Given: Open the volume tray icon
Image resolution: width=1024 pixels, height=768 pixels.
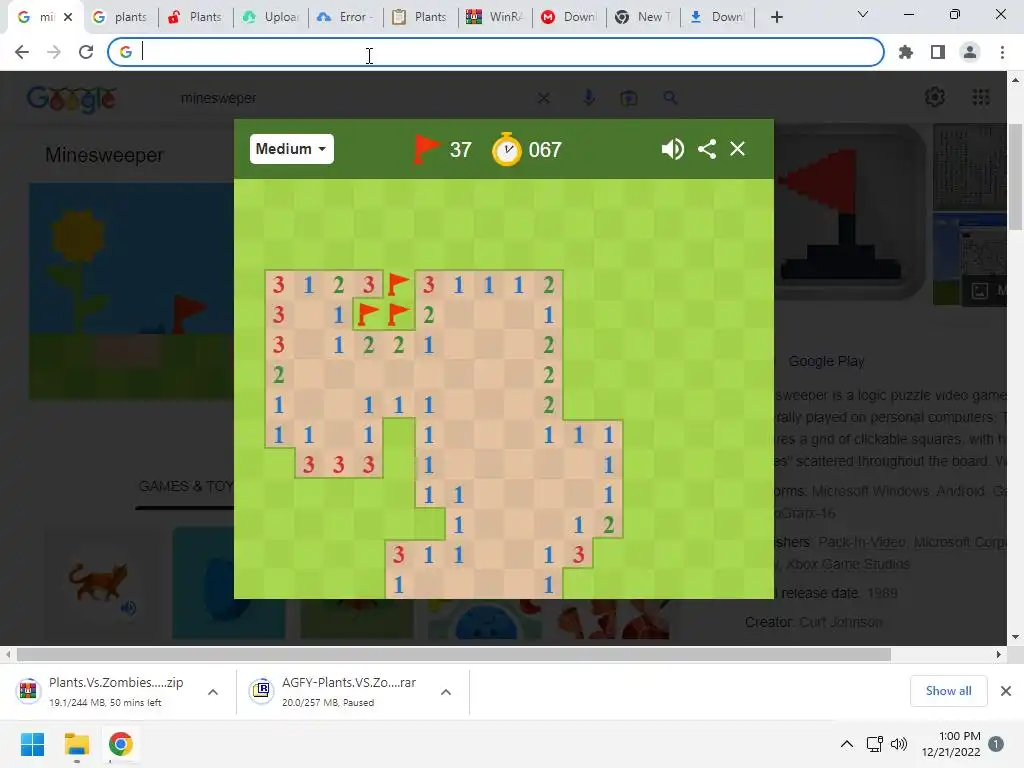Looking at the screenshot, I should (x=899, y=744).
